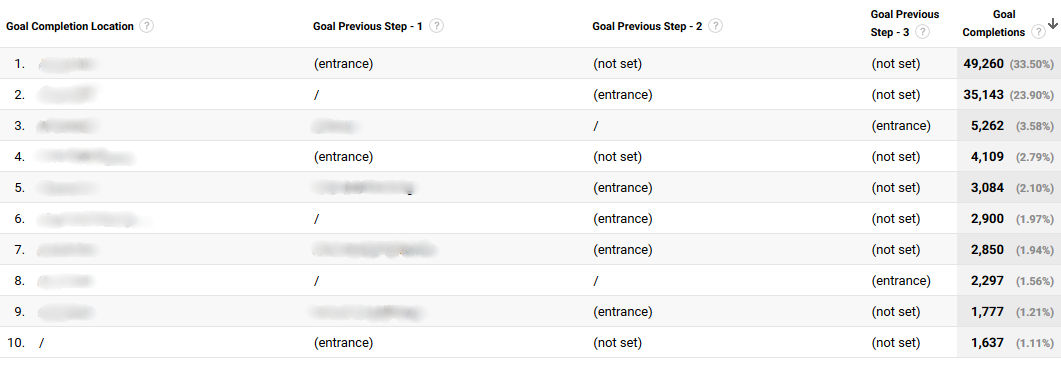Viewport: 1061px width, 365px height.
Task: Click help icon beside Goal Completion Location
Action: point(146,26)
